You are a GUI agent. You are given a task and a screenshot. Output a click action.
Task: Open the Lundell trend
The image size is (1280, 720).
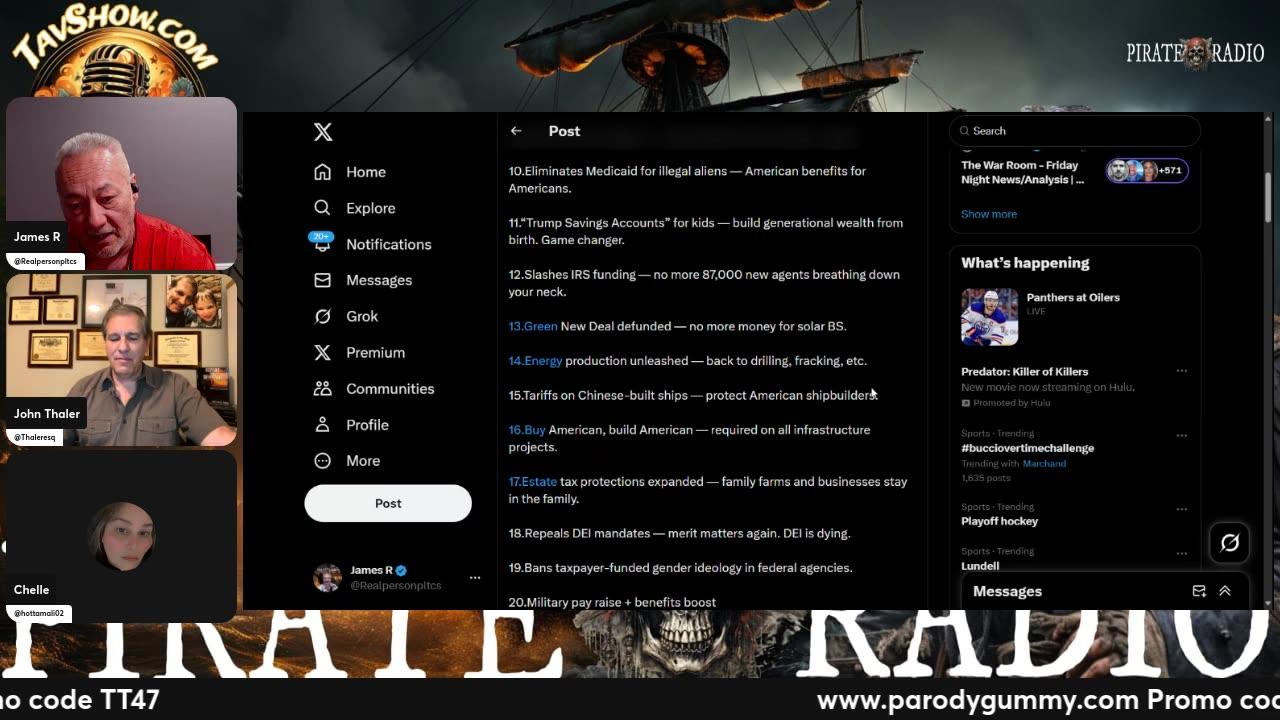point(980,566)
